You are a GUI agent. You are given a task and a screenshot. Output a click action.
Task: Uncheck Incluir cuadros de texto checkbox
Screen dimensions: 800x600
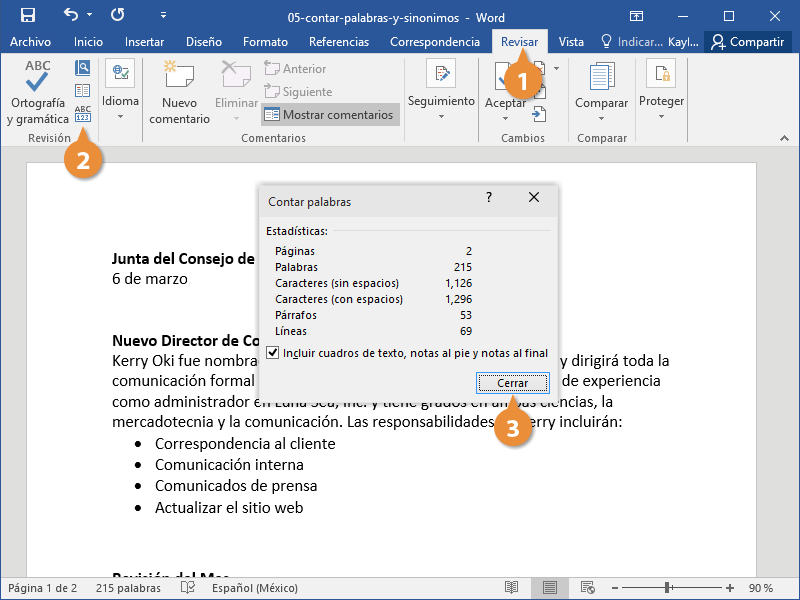(272, 353)
